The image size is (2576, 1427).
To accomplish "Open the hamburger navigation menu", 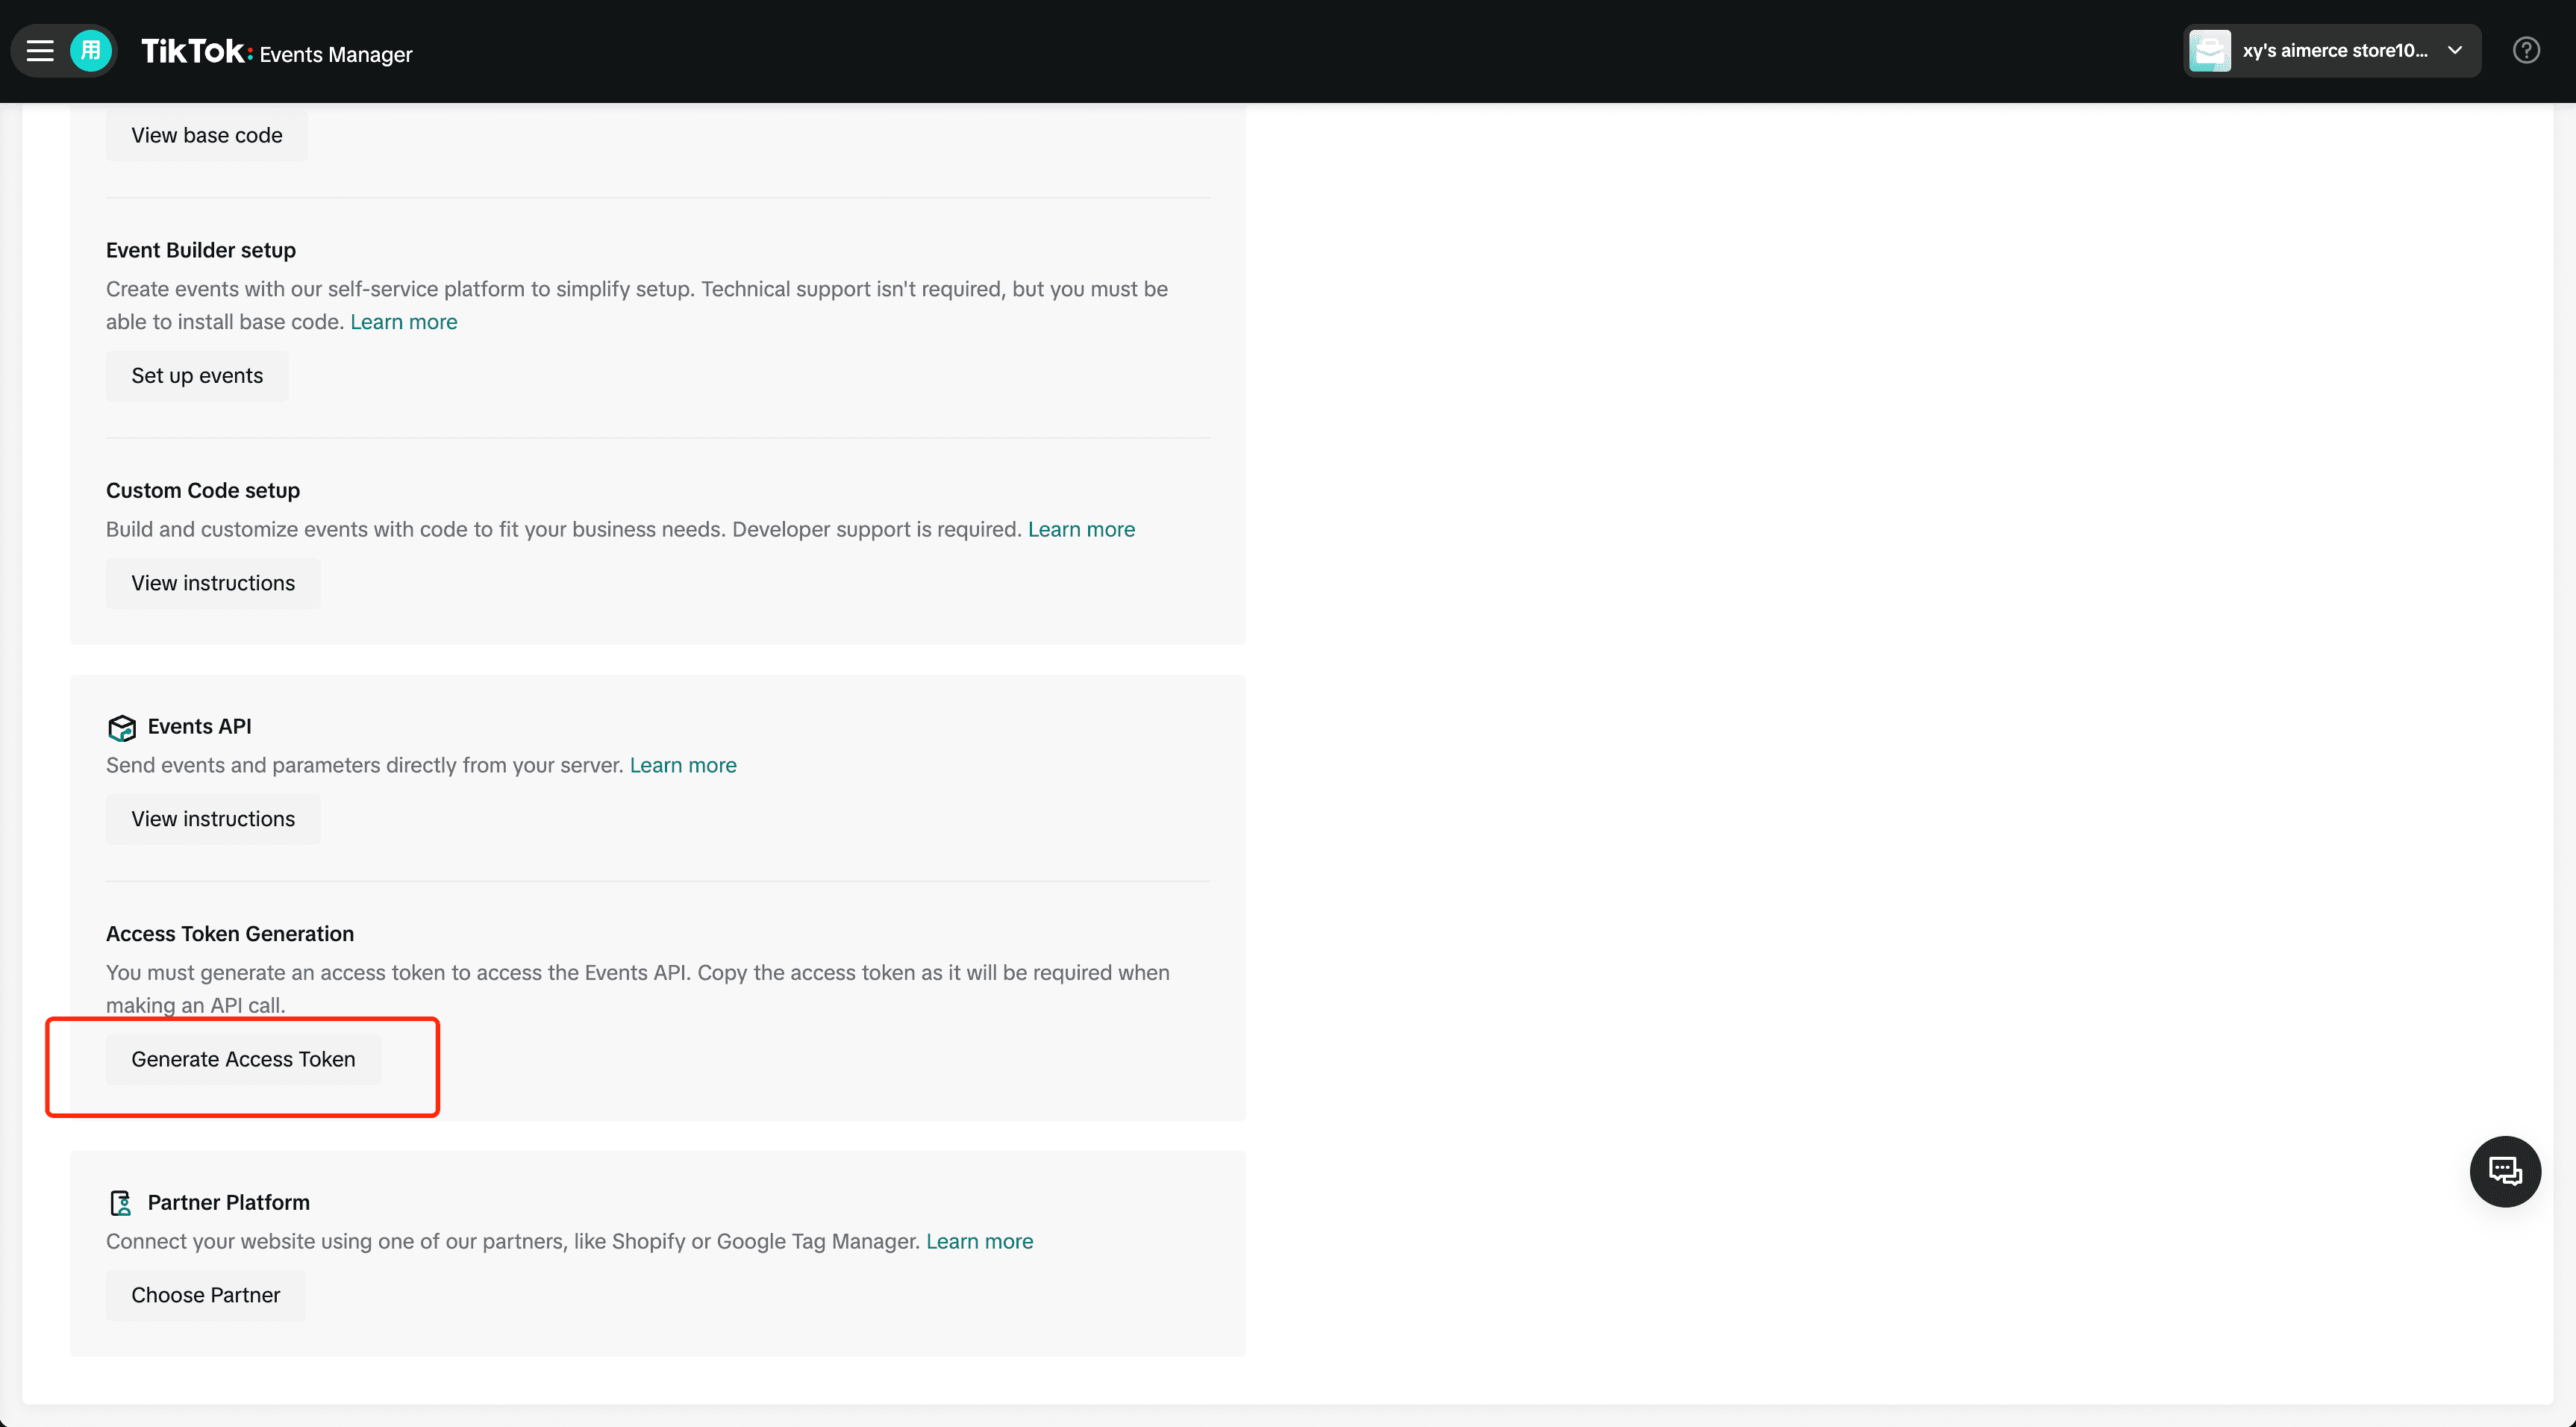I will pyautogui.click(x=40, y=50).
